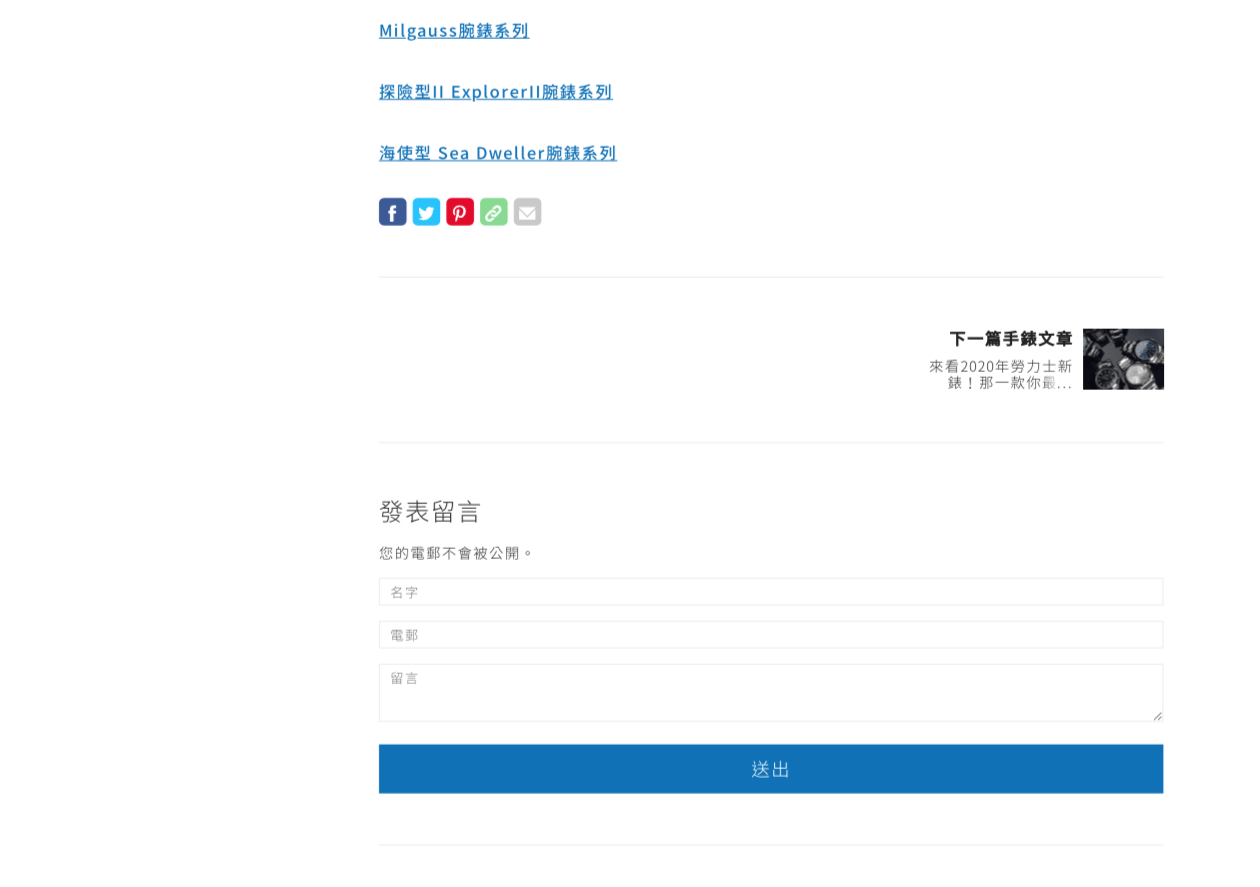
Task: Click the next article watch thumbnail
Action: click(x=1123, y=359)
